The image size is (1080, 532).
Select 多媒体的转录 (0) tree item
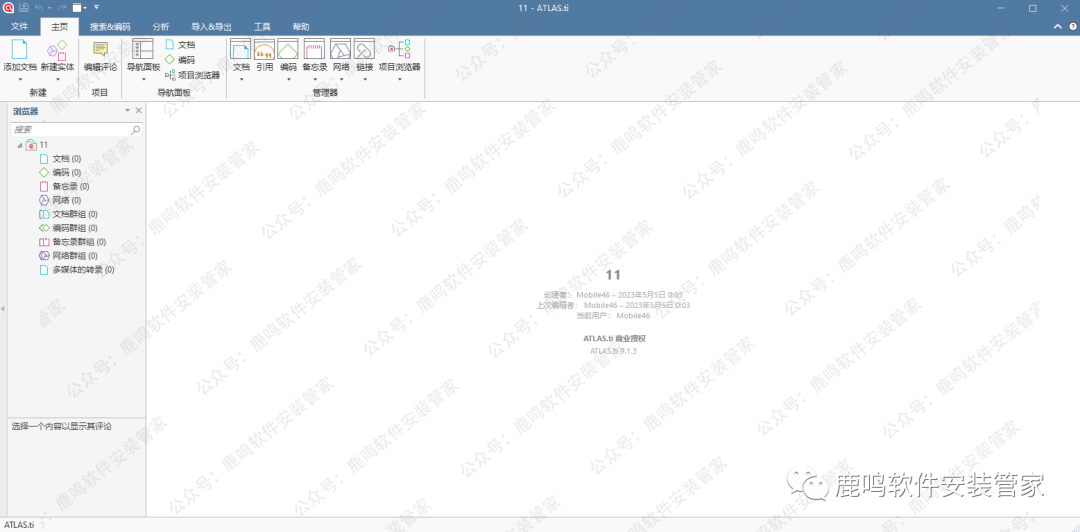82,270
